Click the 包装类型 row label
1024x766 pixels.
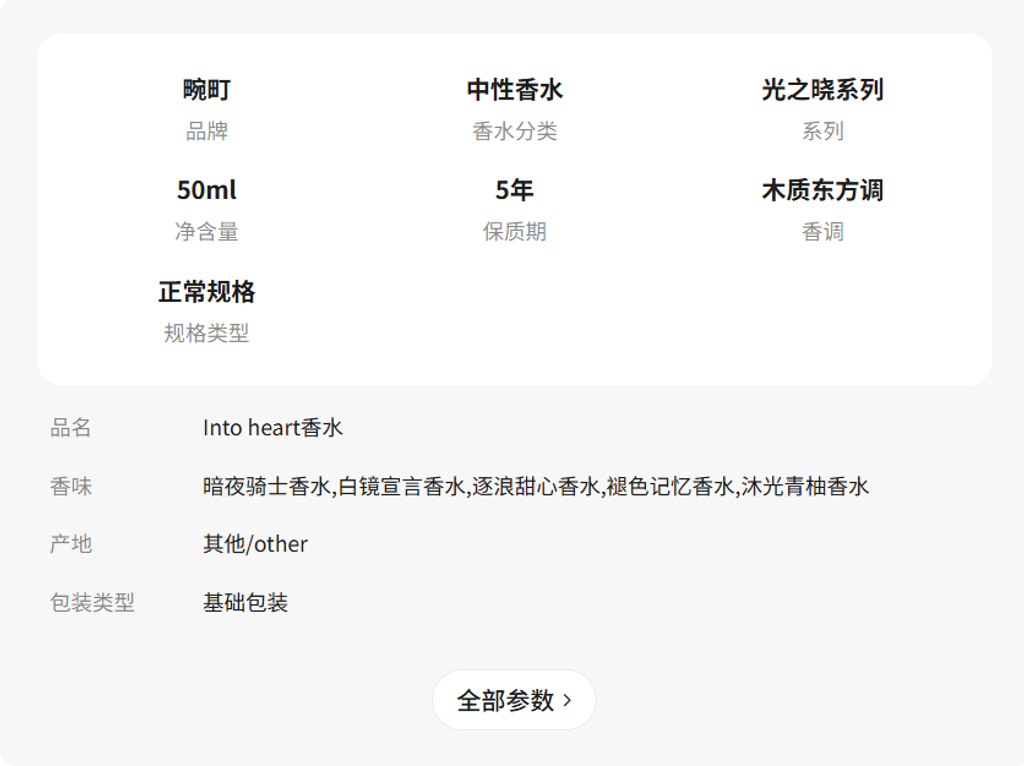(92, 603)
